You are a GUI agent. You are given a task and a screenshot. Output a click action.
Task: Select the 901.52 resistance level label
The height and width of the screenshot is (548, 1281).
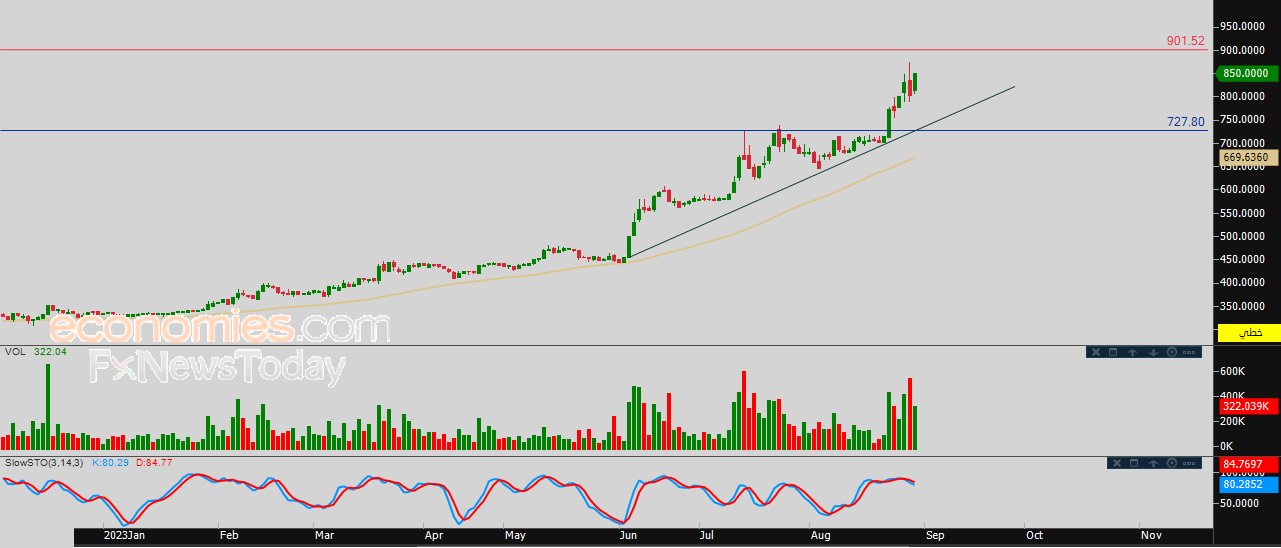[1186, 42]
